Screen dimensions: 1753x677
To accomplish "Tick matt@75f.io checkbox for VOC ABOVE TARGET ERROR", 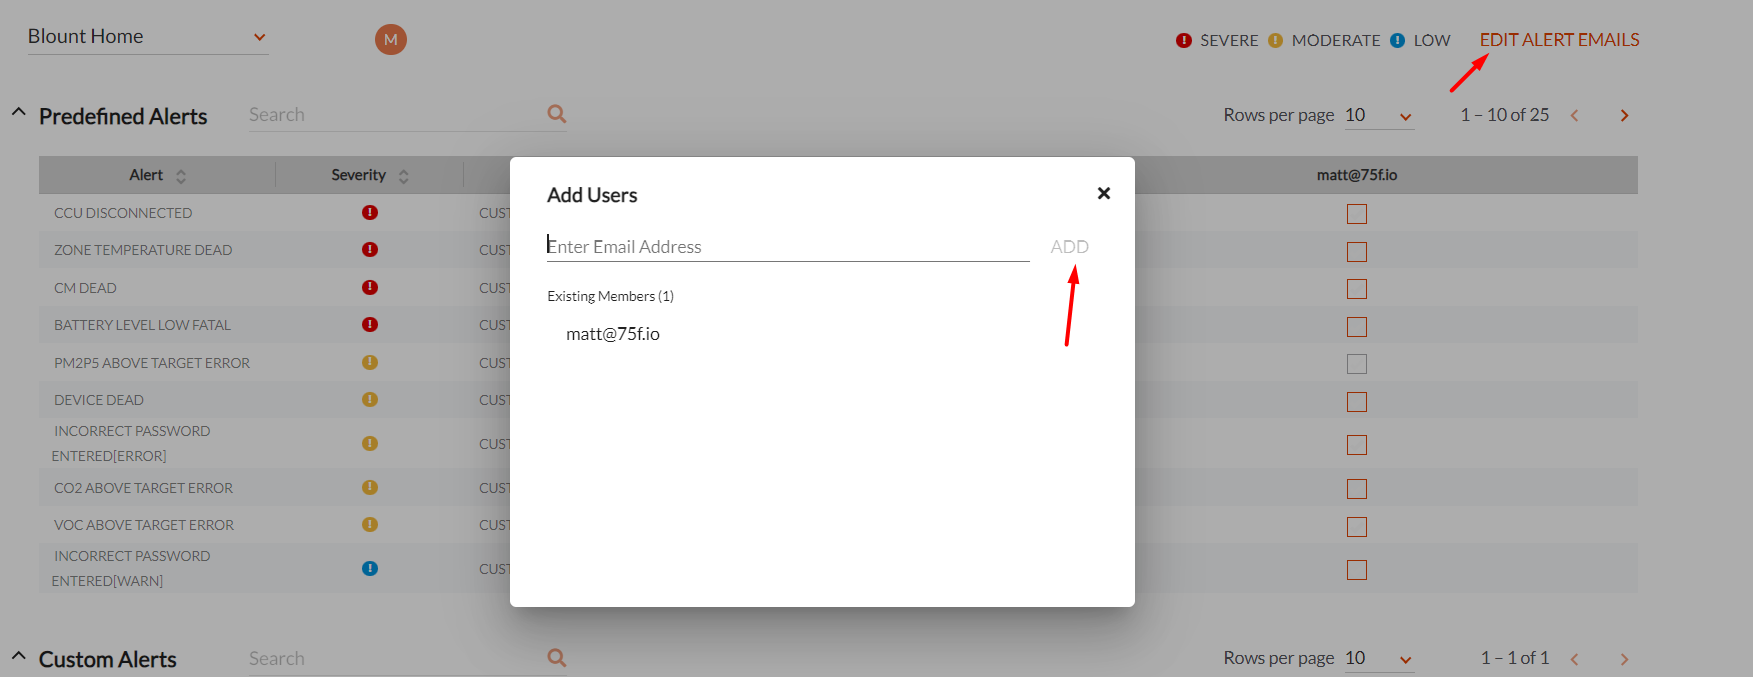I will 1357,527.
